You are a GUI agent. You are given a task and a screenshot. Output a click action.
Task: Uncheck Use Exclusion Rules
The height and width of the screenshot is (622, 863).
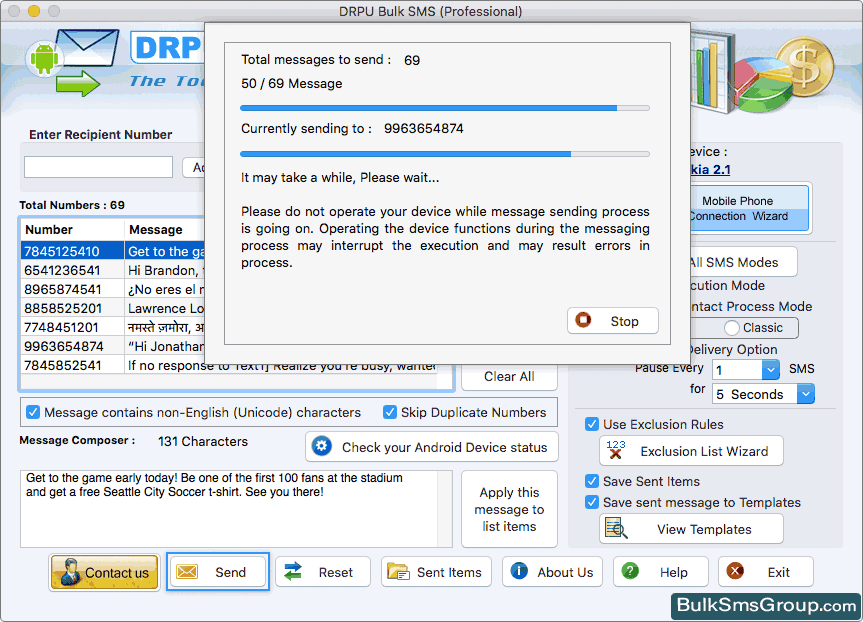[592, 424]
